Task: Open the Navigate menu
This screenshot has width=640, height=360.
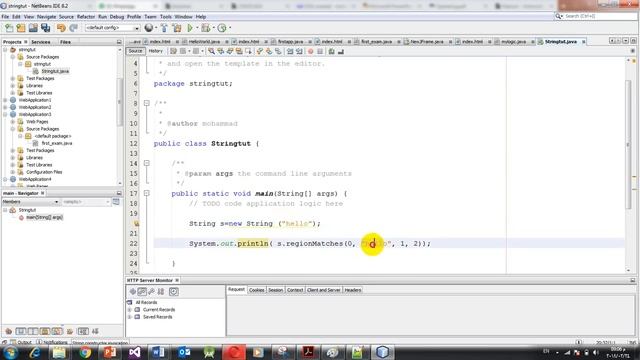Action: click(x=47, y=17)
